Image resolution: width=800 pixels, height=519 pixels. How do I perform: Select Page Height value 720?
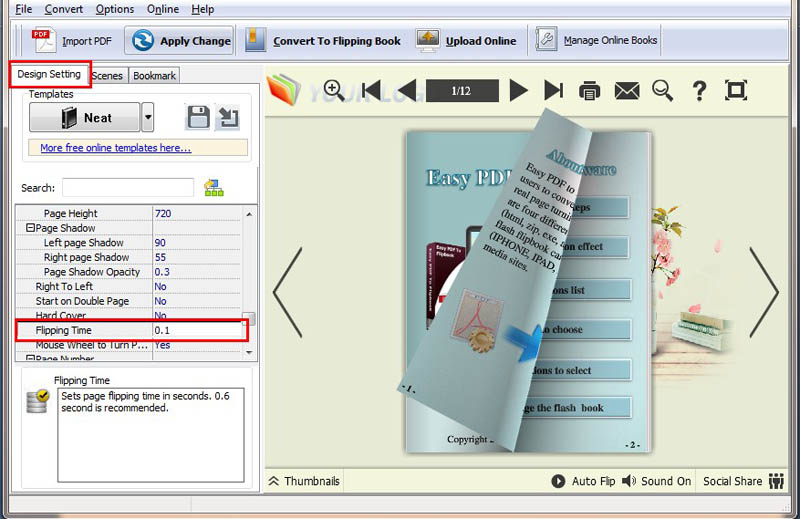(196, 213)
